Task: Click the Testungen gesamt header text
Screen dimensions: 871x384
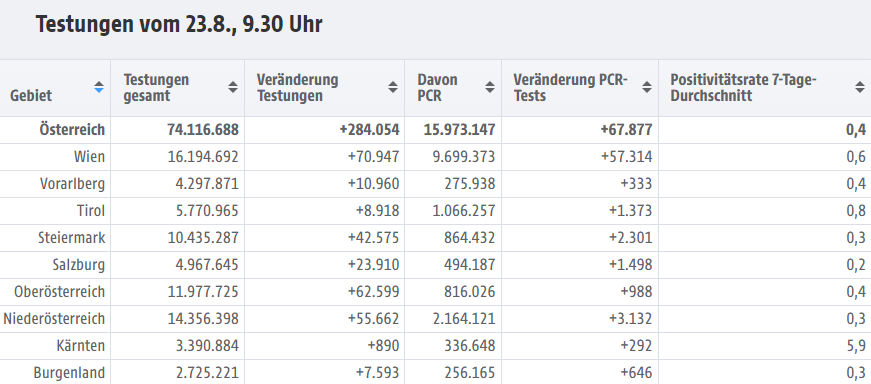Action: [156, 88]
